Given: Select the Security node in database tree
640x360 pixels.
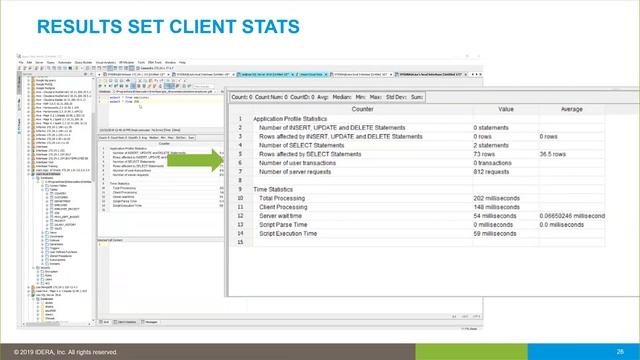Looking at the screenshot, I should [45, 268].
